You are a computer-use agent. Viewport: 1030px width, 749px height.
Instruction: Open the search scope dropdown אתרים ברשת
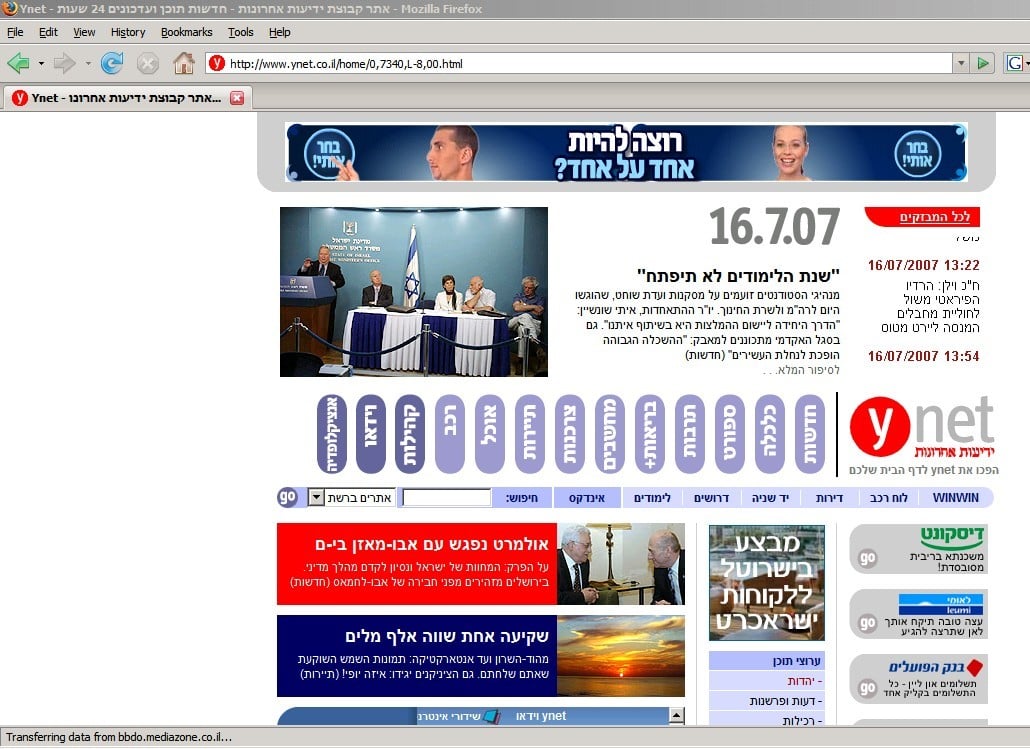tap(316, 497)
